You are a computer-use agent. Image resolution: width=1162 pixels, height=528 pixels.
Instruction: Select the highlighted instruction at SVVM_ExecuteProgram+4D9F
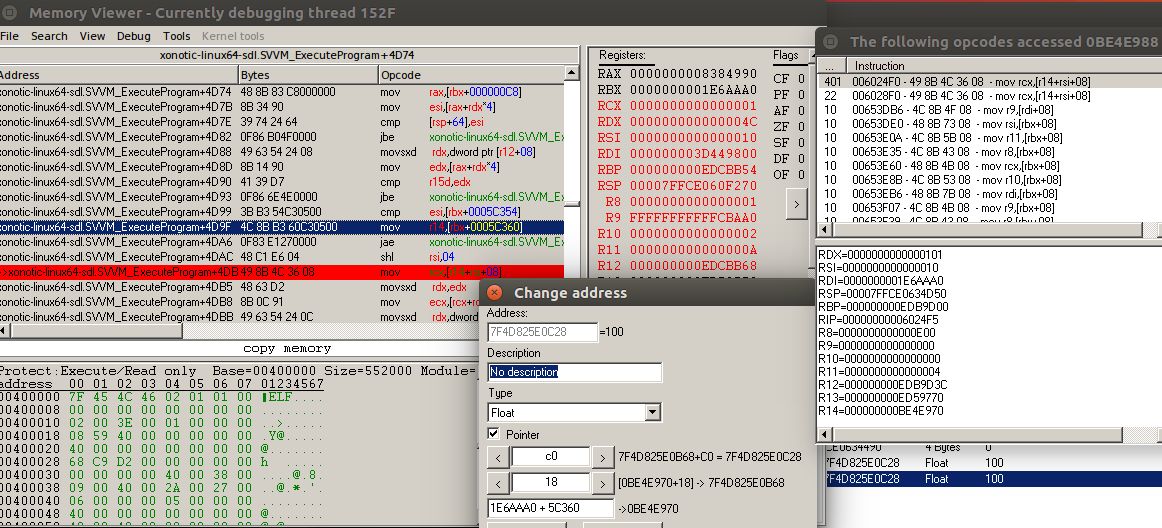coord(282,227)
